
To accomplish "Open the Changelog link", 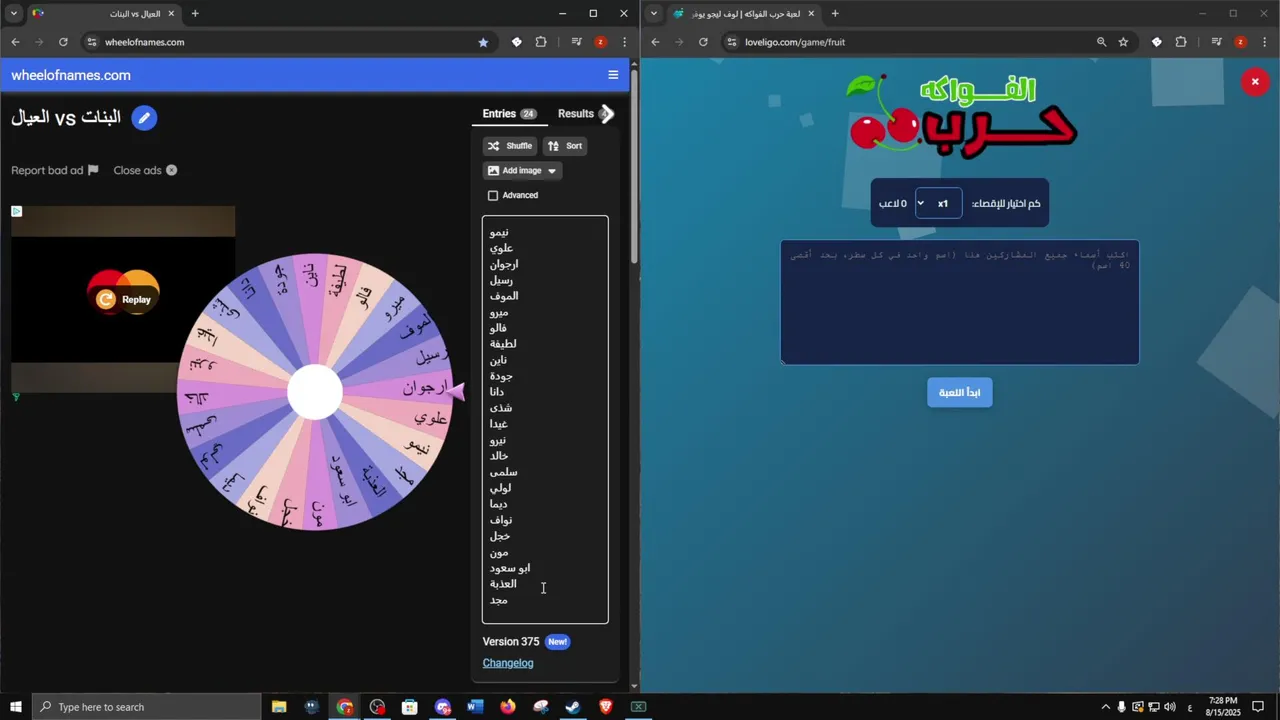I will [508, 663].
